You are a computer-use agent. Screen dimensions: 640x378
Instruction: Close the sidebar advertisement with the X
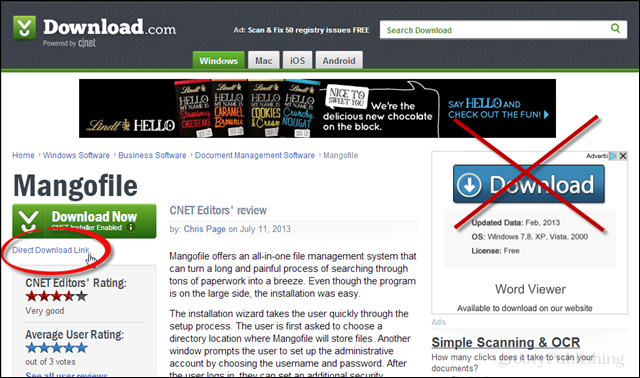[623, 156]
